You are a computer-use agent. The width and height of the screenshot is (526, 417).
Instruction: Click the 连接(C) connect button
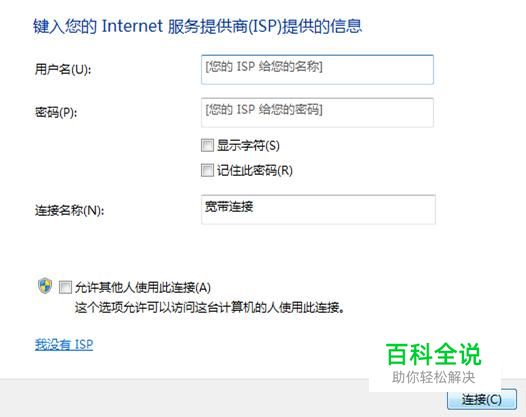[482, 399]
